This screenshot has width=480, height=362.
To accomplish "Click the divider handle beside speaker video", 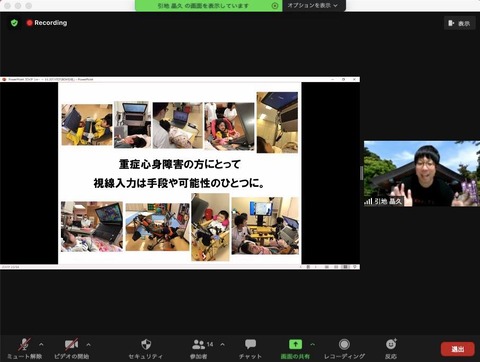I will 362,173.
